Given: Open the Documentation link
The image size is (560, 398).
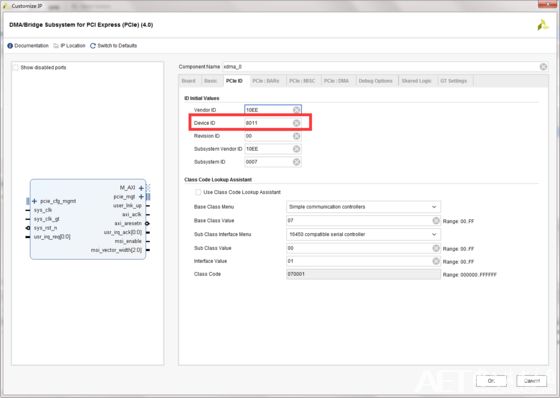Looking at the screenshot, I should coord(28,46).
